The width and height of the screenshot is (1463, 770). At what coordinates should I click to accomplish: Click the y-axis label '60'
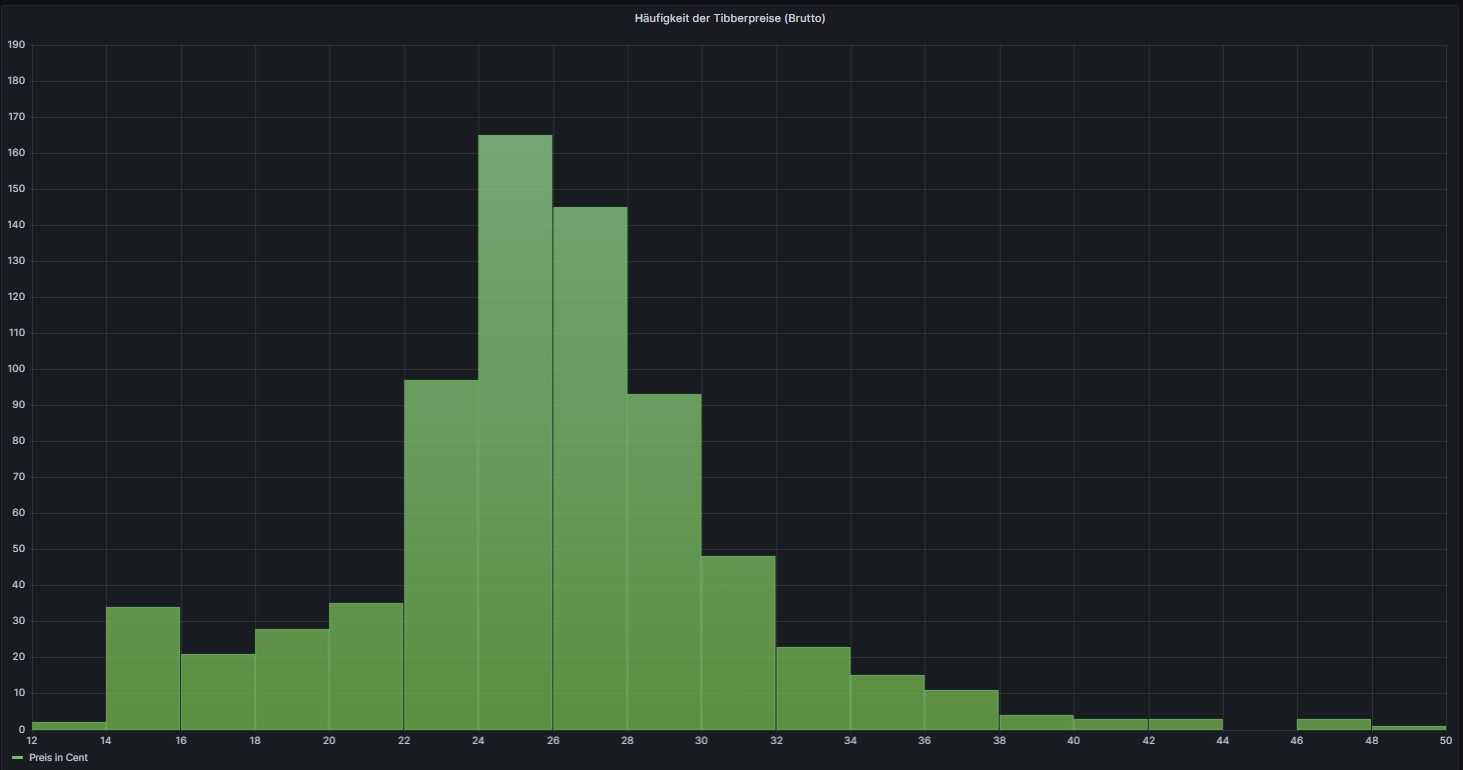click(x=18, y=513)
